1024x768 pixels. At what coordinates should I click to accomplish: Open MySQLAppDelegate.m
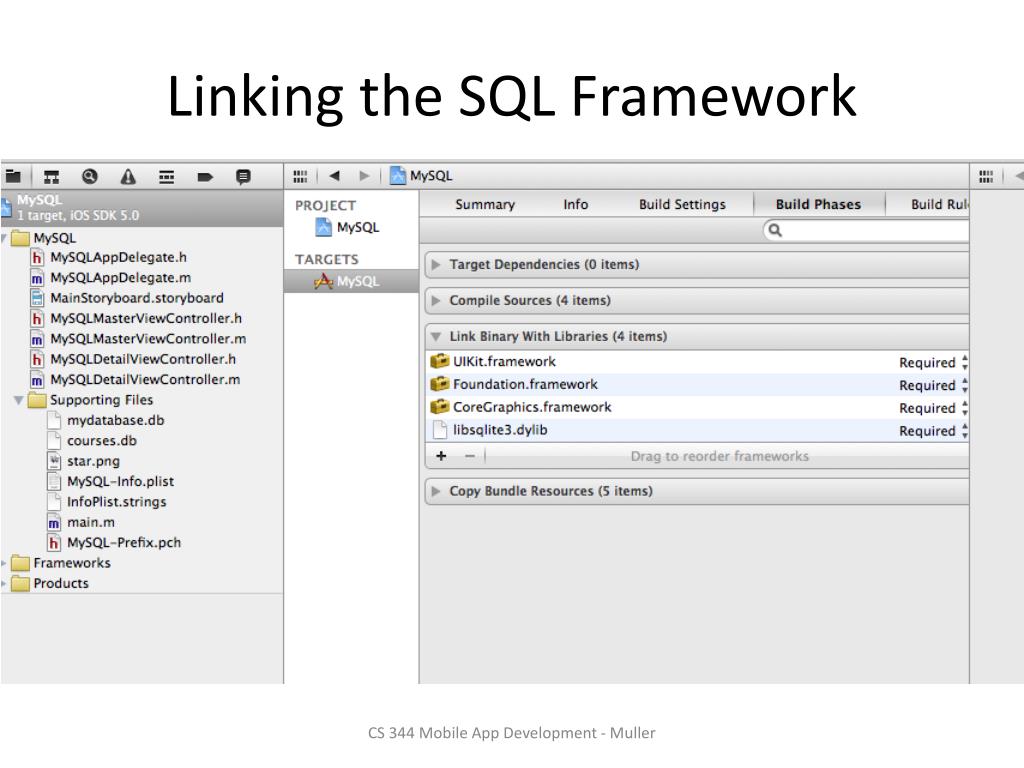click(121, 278)
